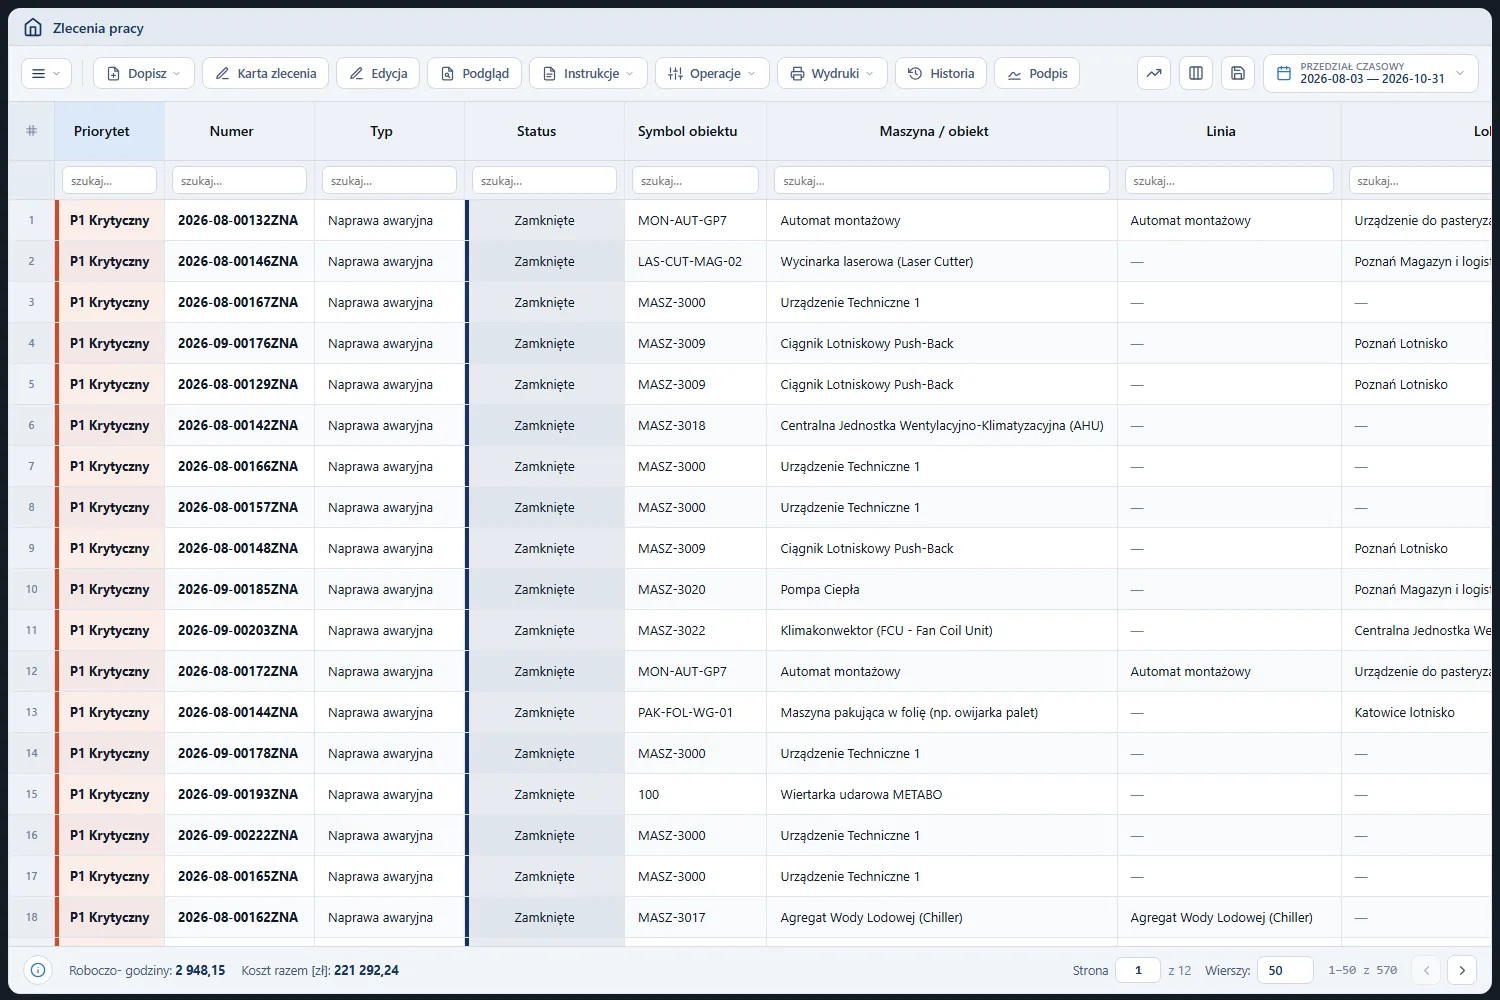Select order 2026-08-00162ZNA
The width and height of the screenshot is (1500, 1000).
coord(238,917)
